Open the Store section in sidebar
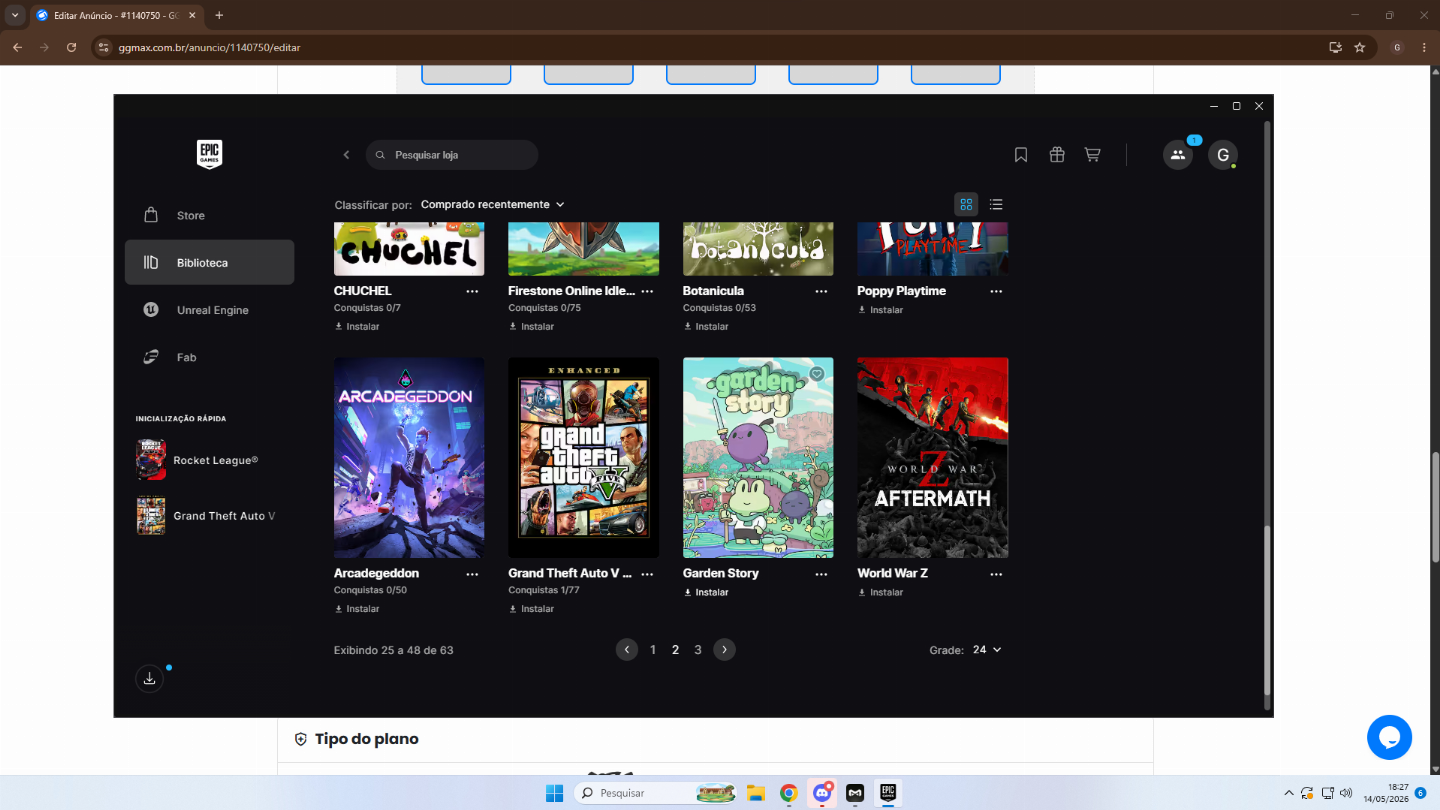The image size is (1440, 810). 209,215
